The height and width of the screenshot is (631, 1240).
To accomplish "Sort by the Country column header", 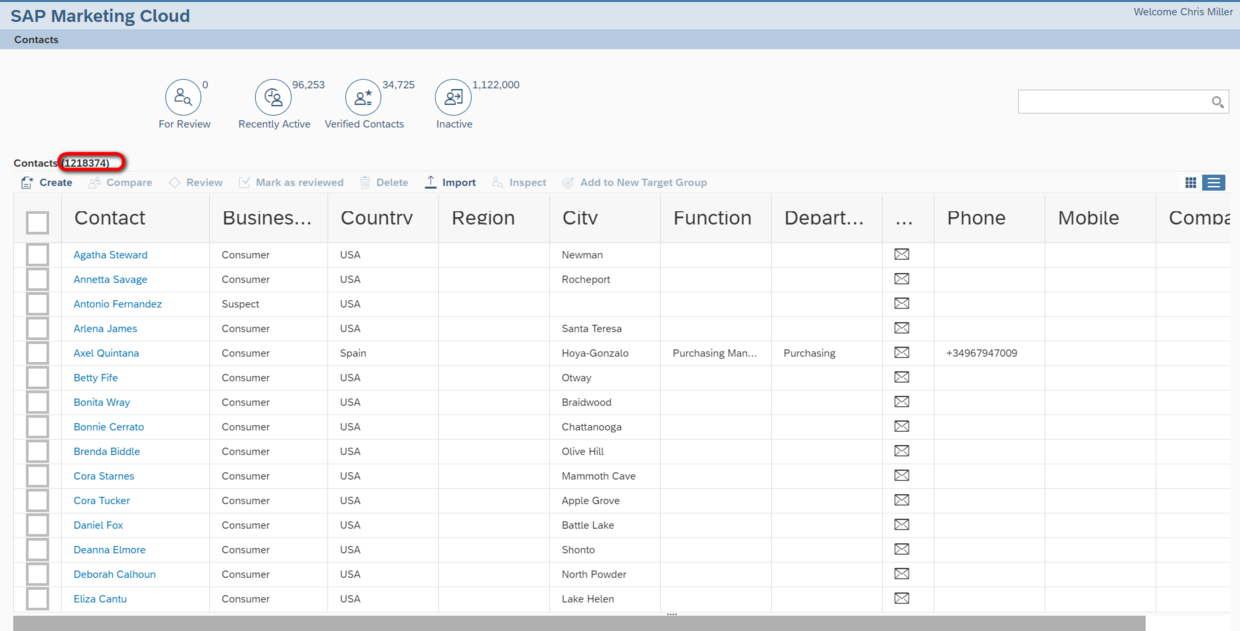I will pos(376,218).
